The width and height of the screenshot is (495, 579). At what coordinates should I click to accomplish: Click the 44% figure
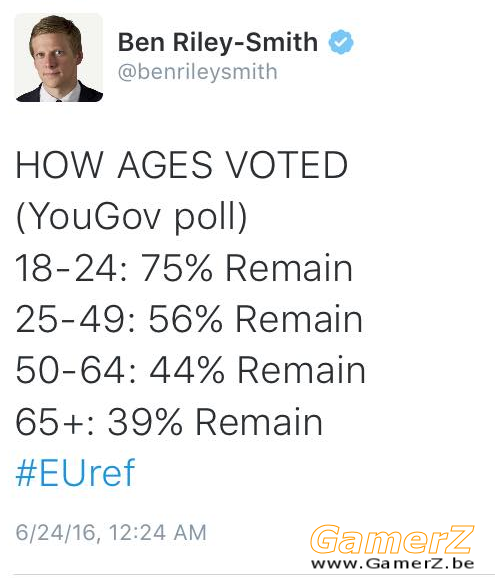click(x=187, y=370)
